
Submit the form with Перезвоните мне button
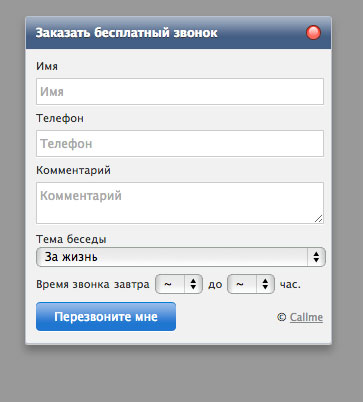(x=106, y=317)
